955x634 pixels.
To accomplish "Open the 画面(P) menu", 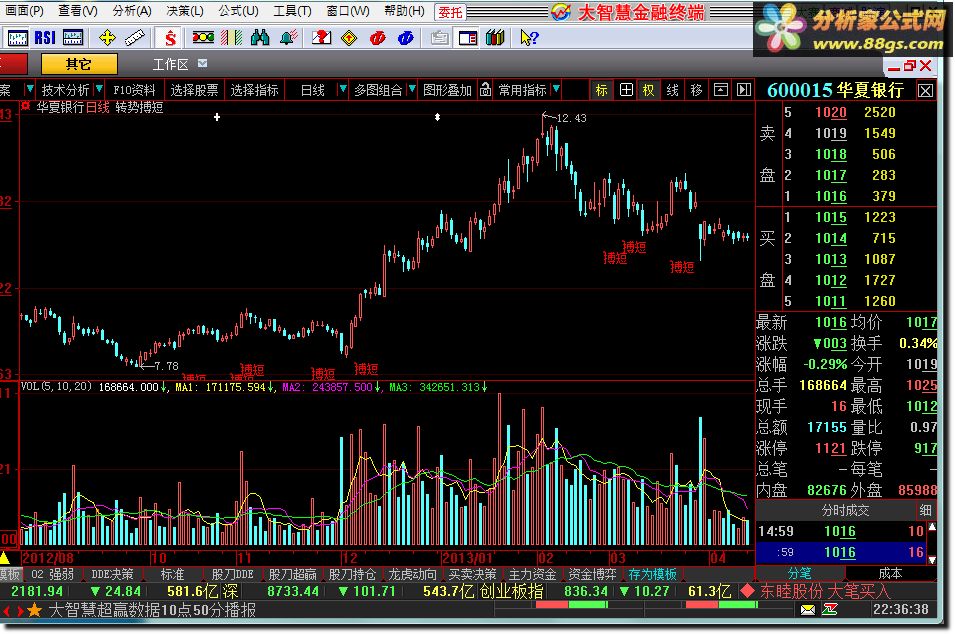I will pyautogui.click(x=24, y=10).
